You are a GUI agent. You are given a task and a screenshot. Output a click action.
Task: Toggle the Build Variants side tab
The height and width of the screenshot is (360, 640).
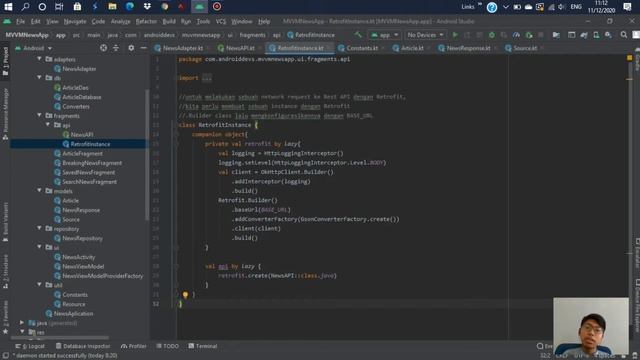point(5,222)
